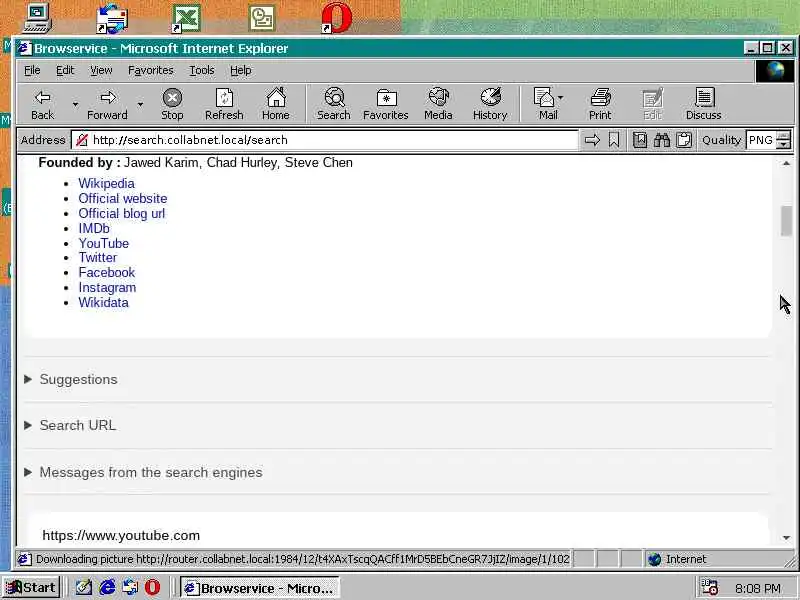Open the Quality PNG dropdown
The image size is (800, 600).
[784, 140]
